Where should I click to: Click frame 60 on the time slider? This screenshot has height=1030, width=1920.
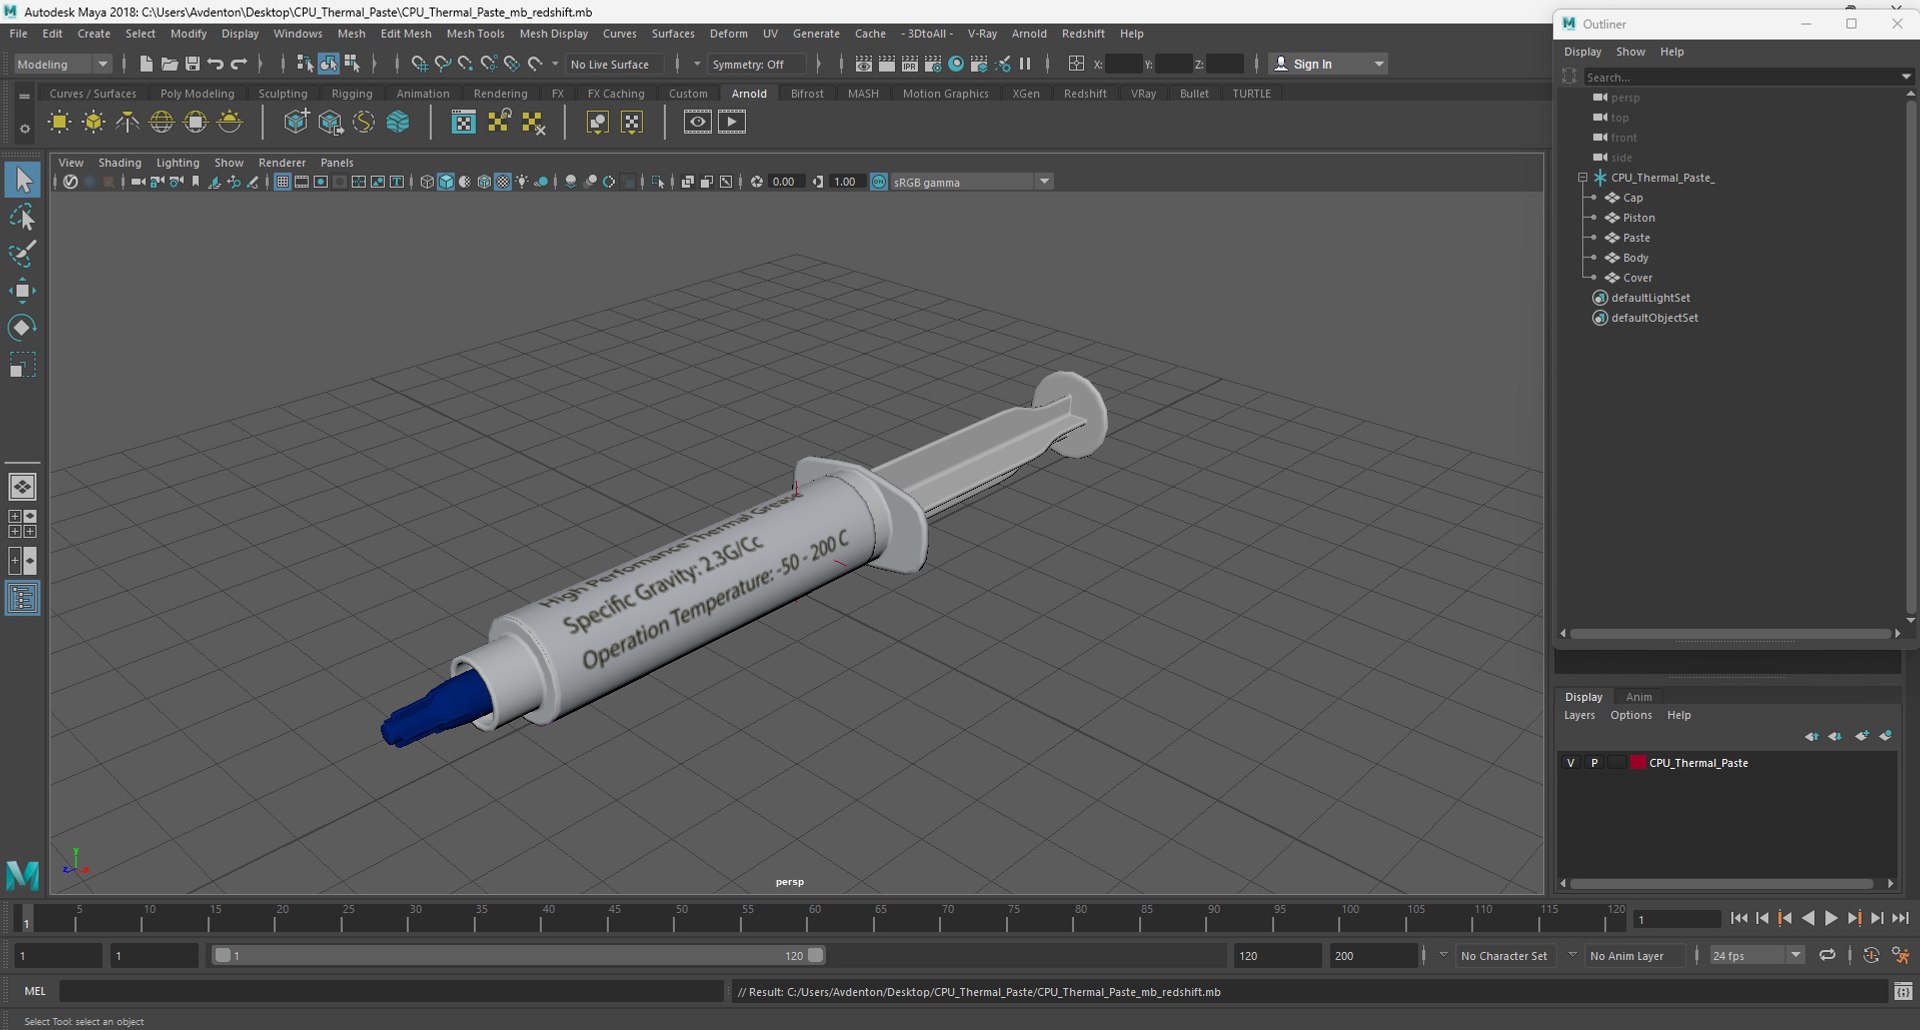click(815, 919)
